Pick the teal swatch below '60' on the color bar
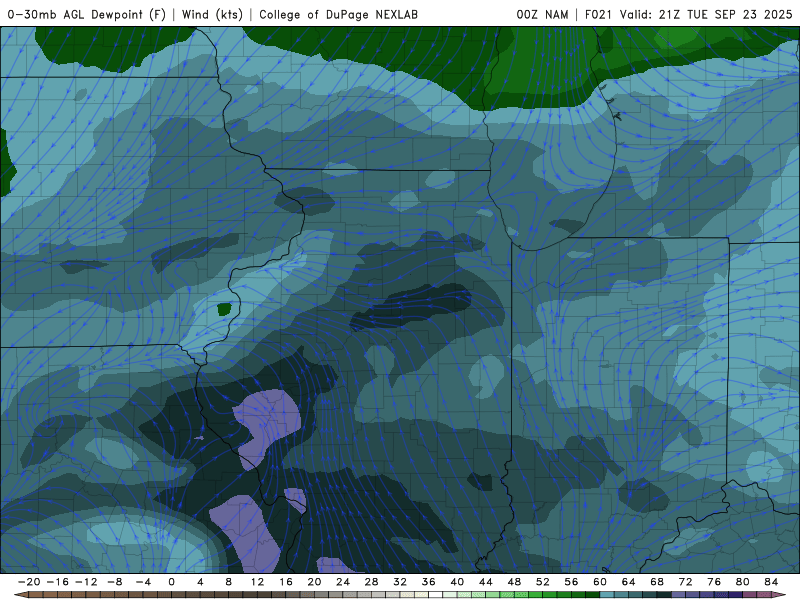The width and height of the screenshot is (800, 600). click(x=607, y=595)
